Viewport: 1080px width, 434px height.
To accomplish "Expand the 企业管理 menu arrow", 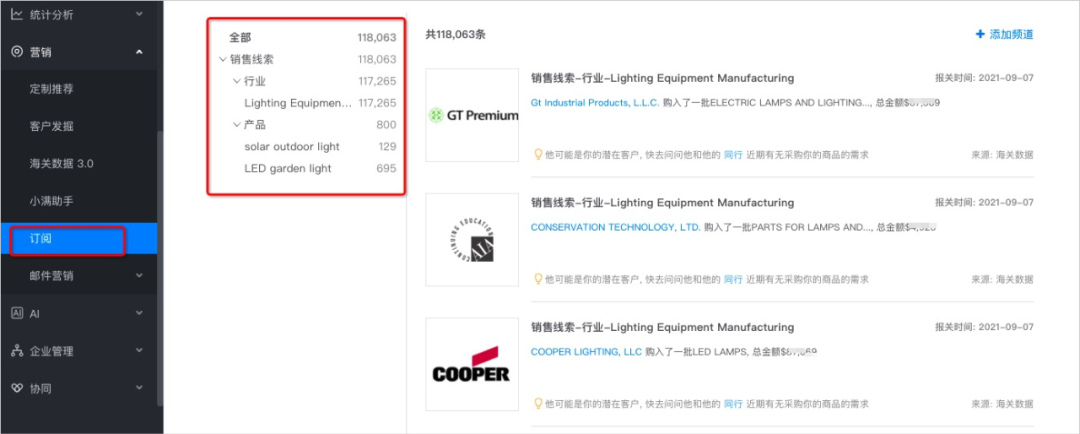I will click(x=140, y=351).
